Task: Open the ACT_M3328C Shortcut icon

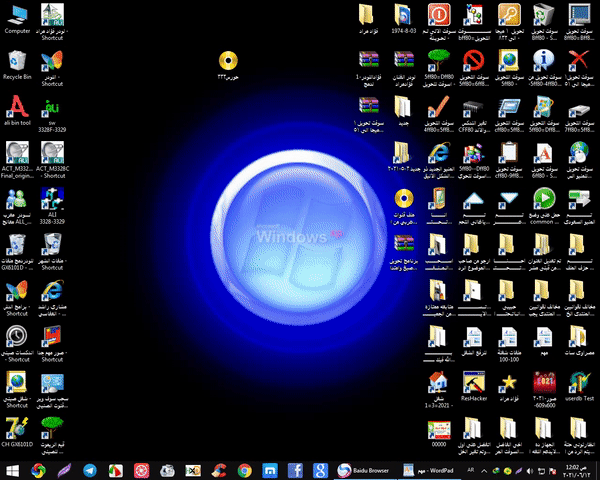Action: 53,160
